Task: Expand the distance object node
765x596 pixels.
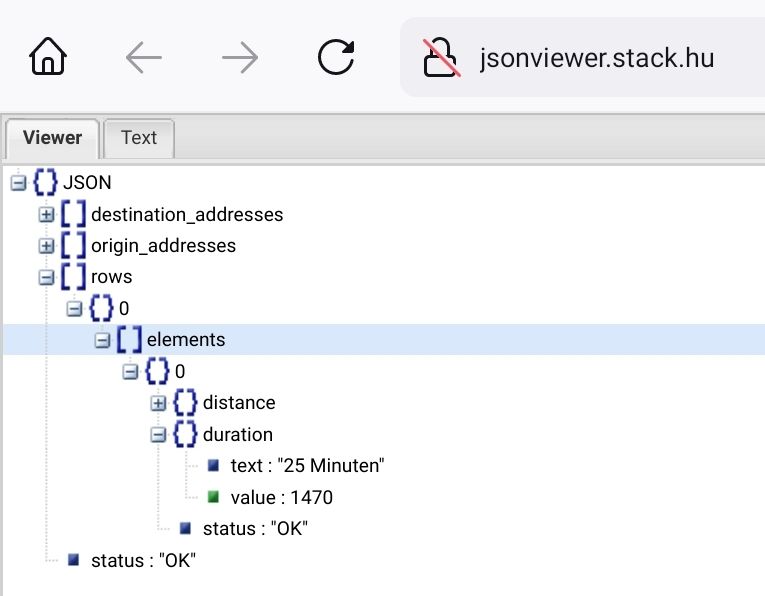Action: coord(157,403)
